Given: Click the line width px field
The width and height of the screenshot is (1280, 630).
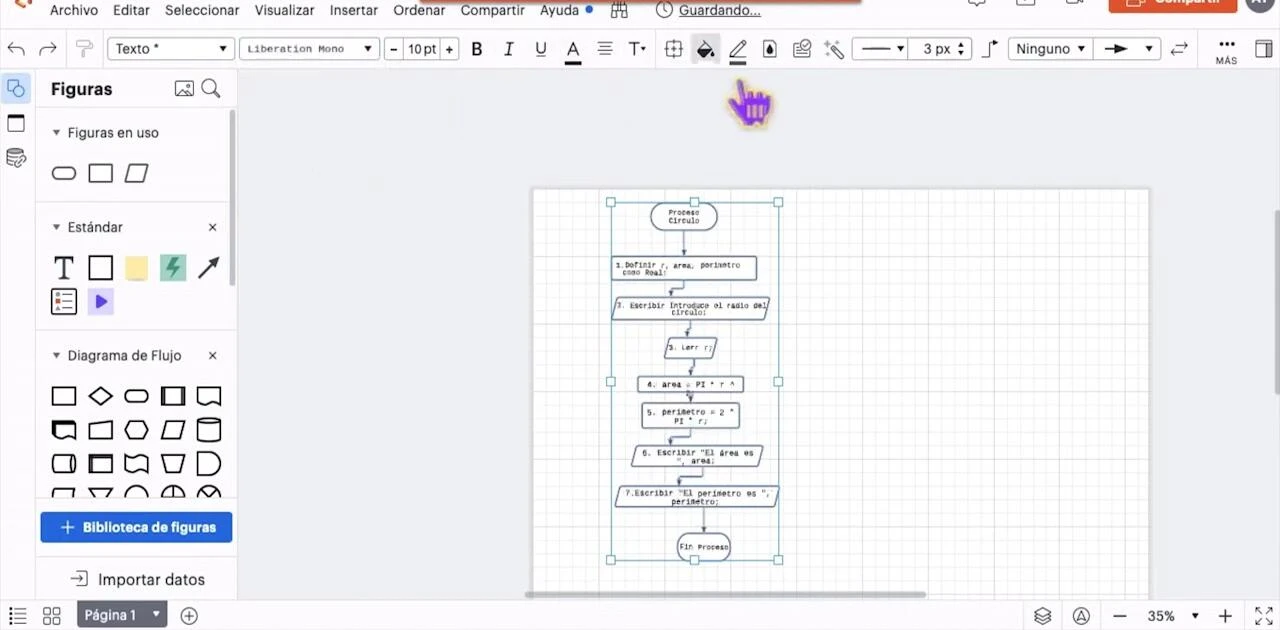Looking at the screenshot, I should (x=939, y=49).
